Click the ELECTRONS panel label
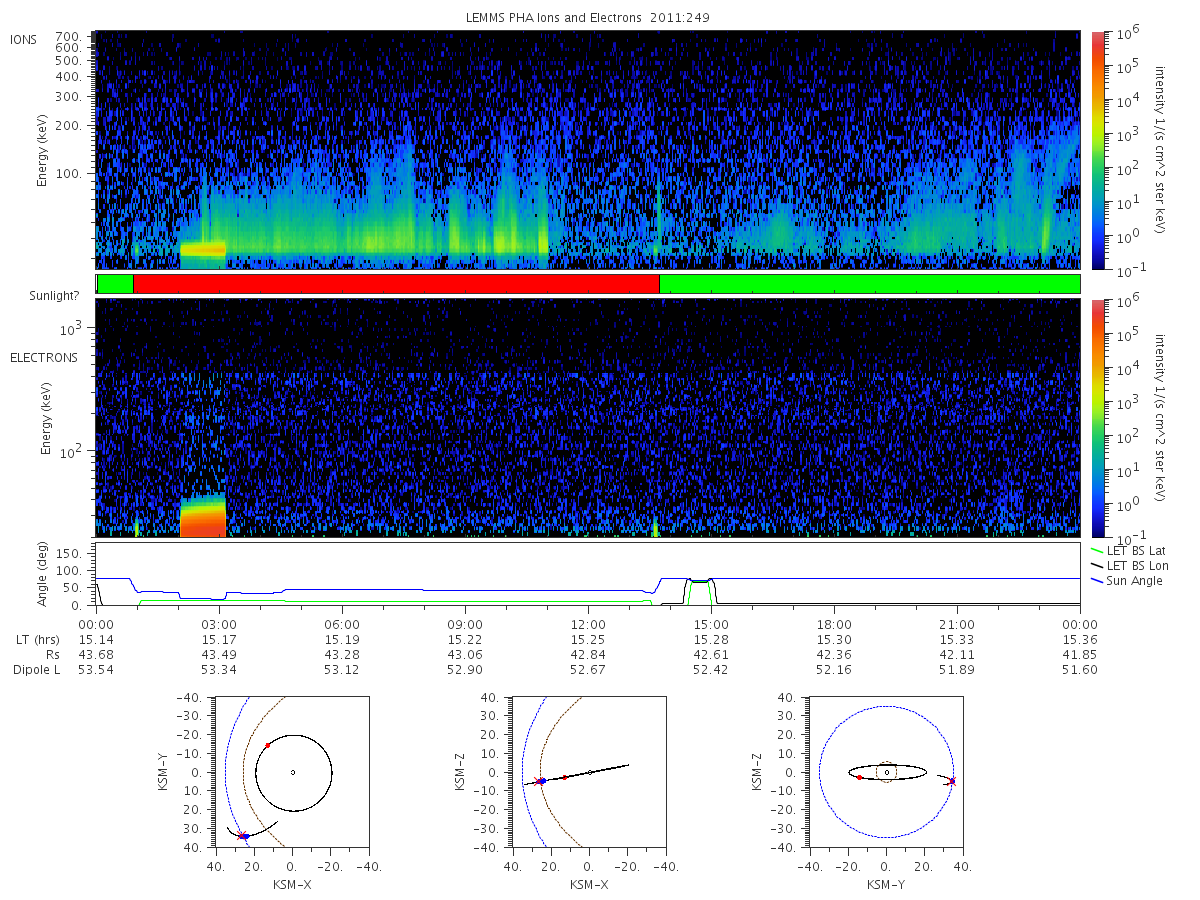The width and height of the screenshot is (1200, 900). [44, 358]
